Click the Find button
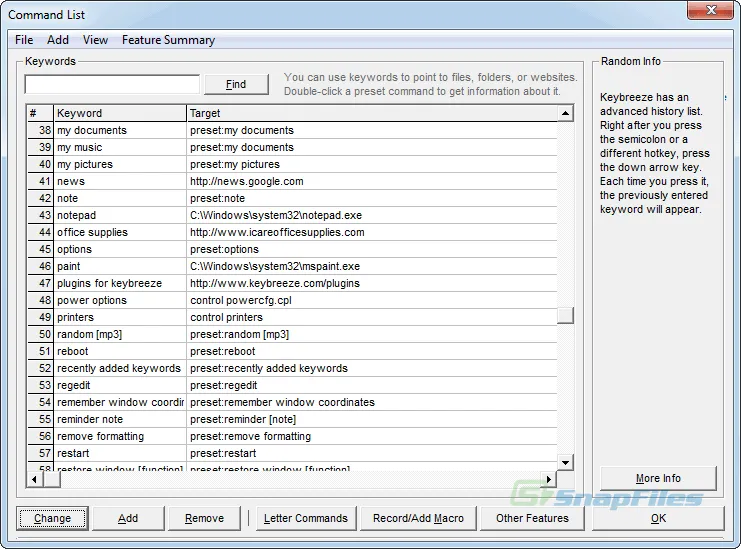Viewport: 741px width, 549px height. (236, 85)
